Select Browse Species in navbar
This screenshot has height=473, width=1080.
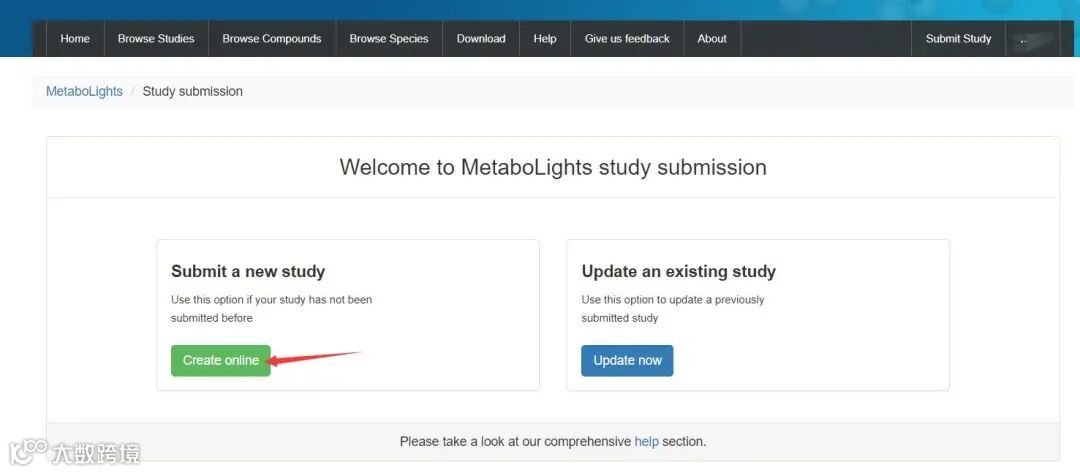coord(389,39)
